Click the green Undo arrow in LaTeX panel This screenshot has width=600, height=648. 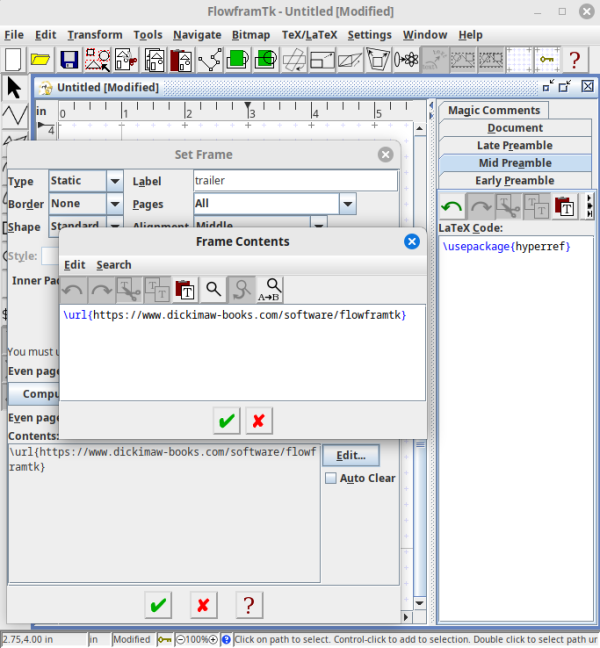[452, 207]
